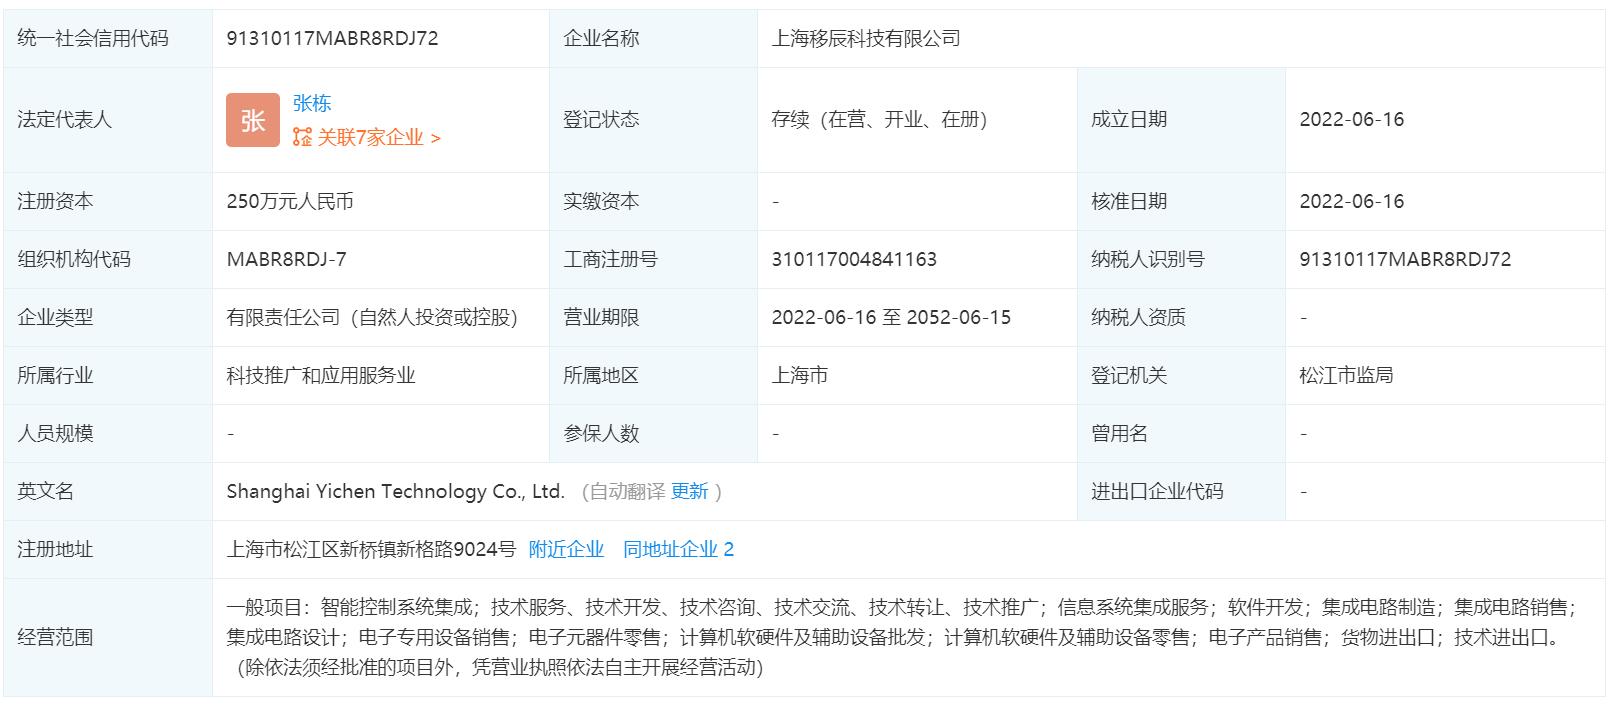1610x708 pixels.
Task: Open the 附近企业 link
Action: click(566, 549)
